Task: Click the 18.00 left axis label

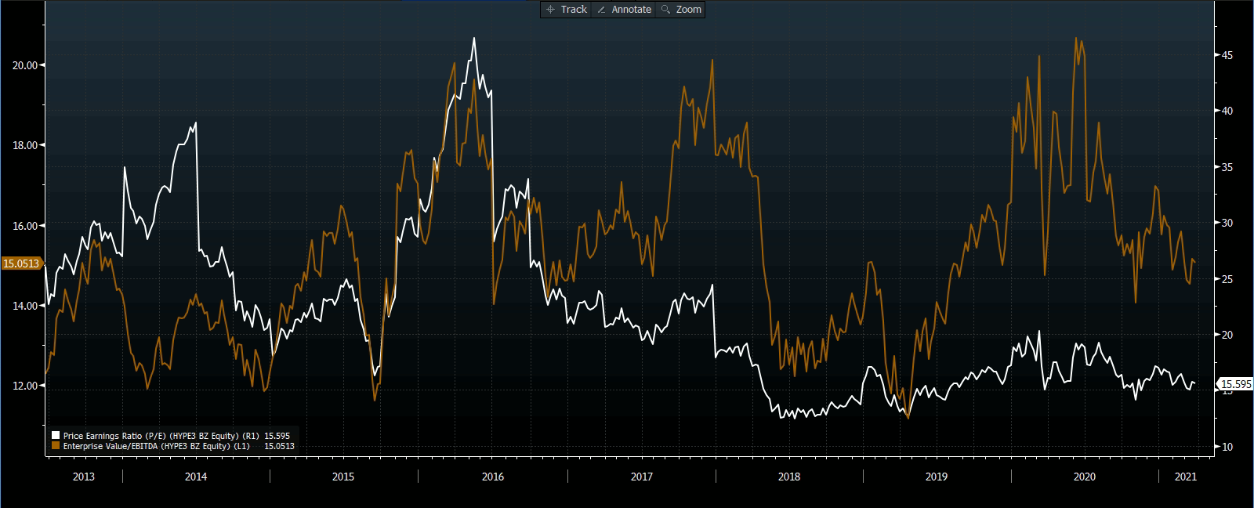Action: click(x=25, y=145)
